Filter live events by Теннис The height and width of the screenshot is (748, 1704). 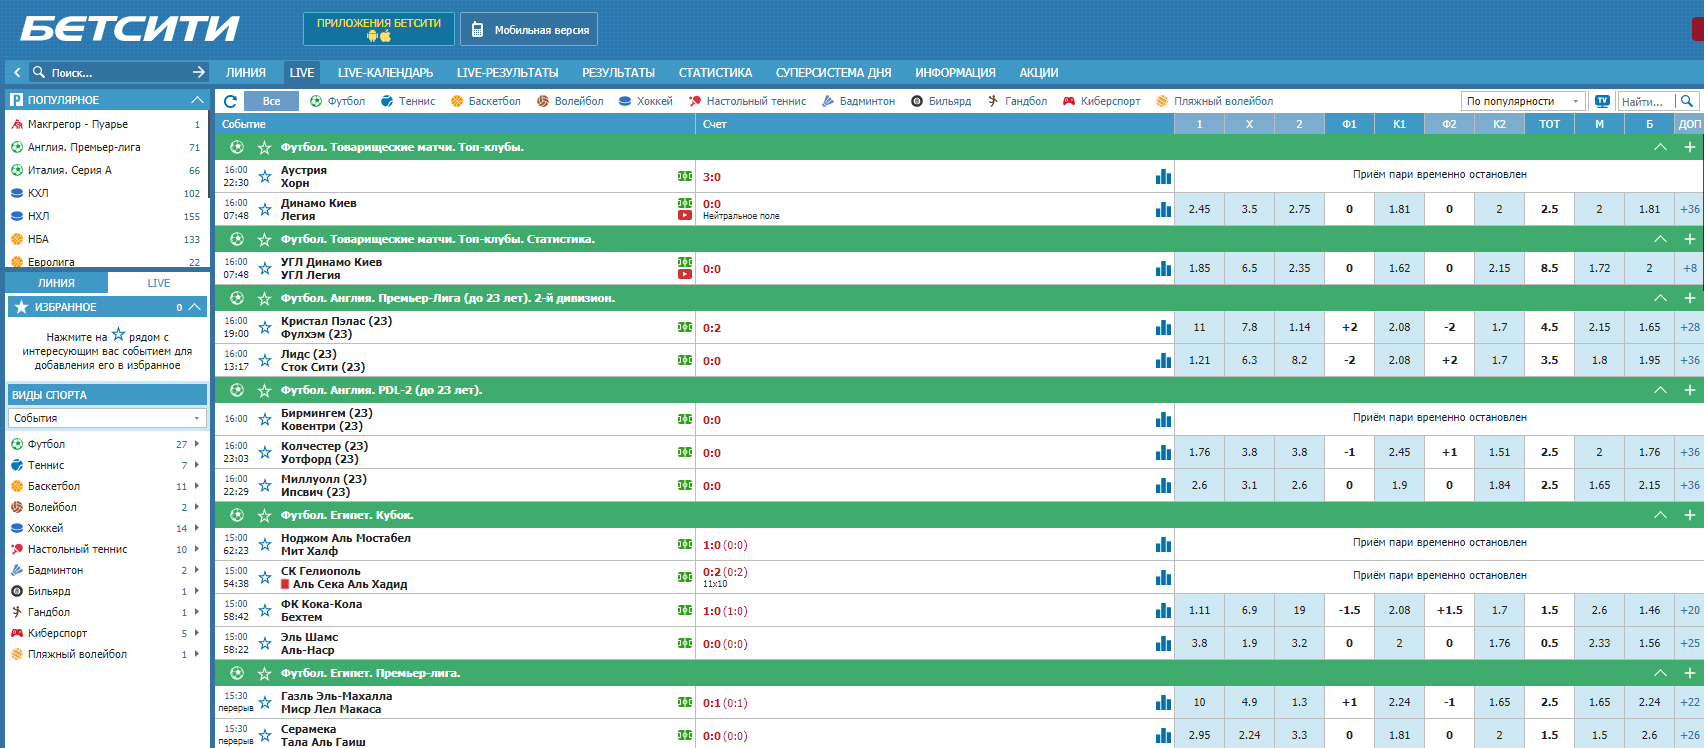(408, 101)
